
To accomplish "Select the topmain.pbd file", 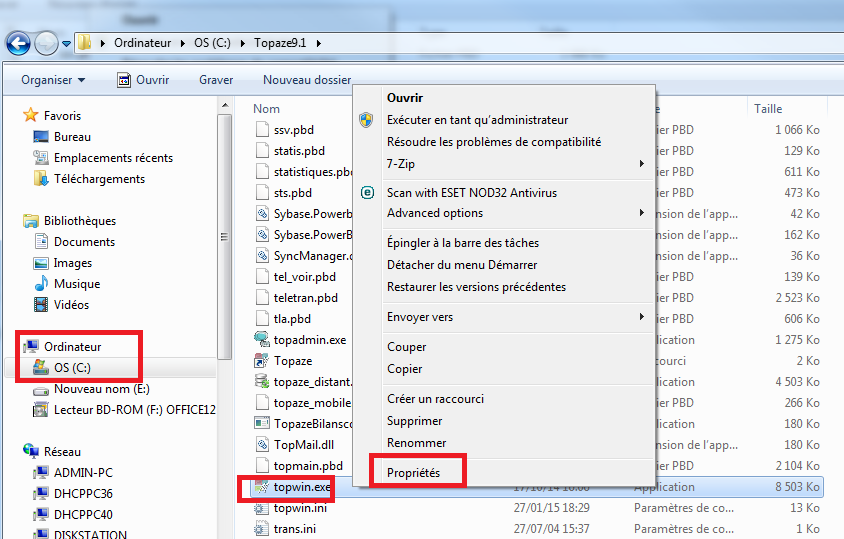I will [x=308, y=466].
